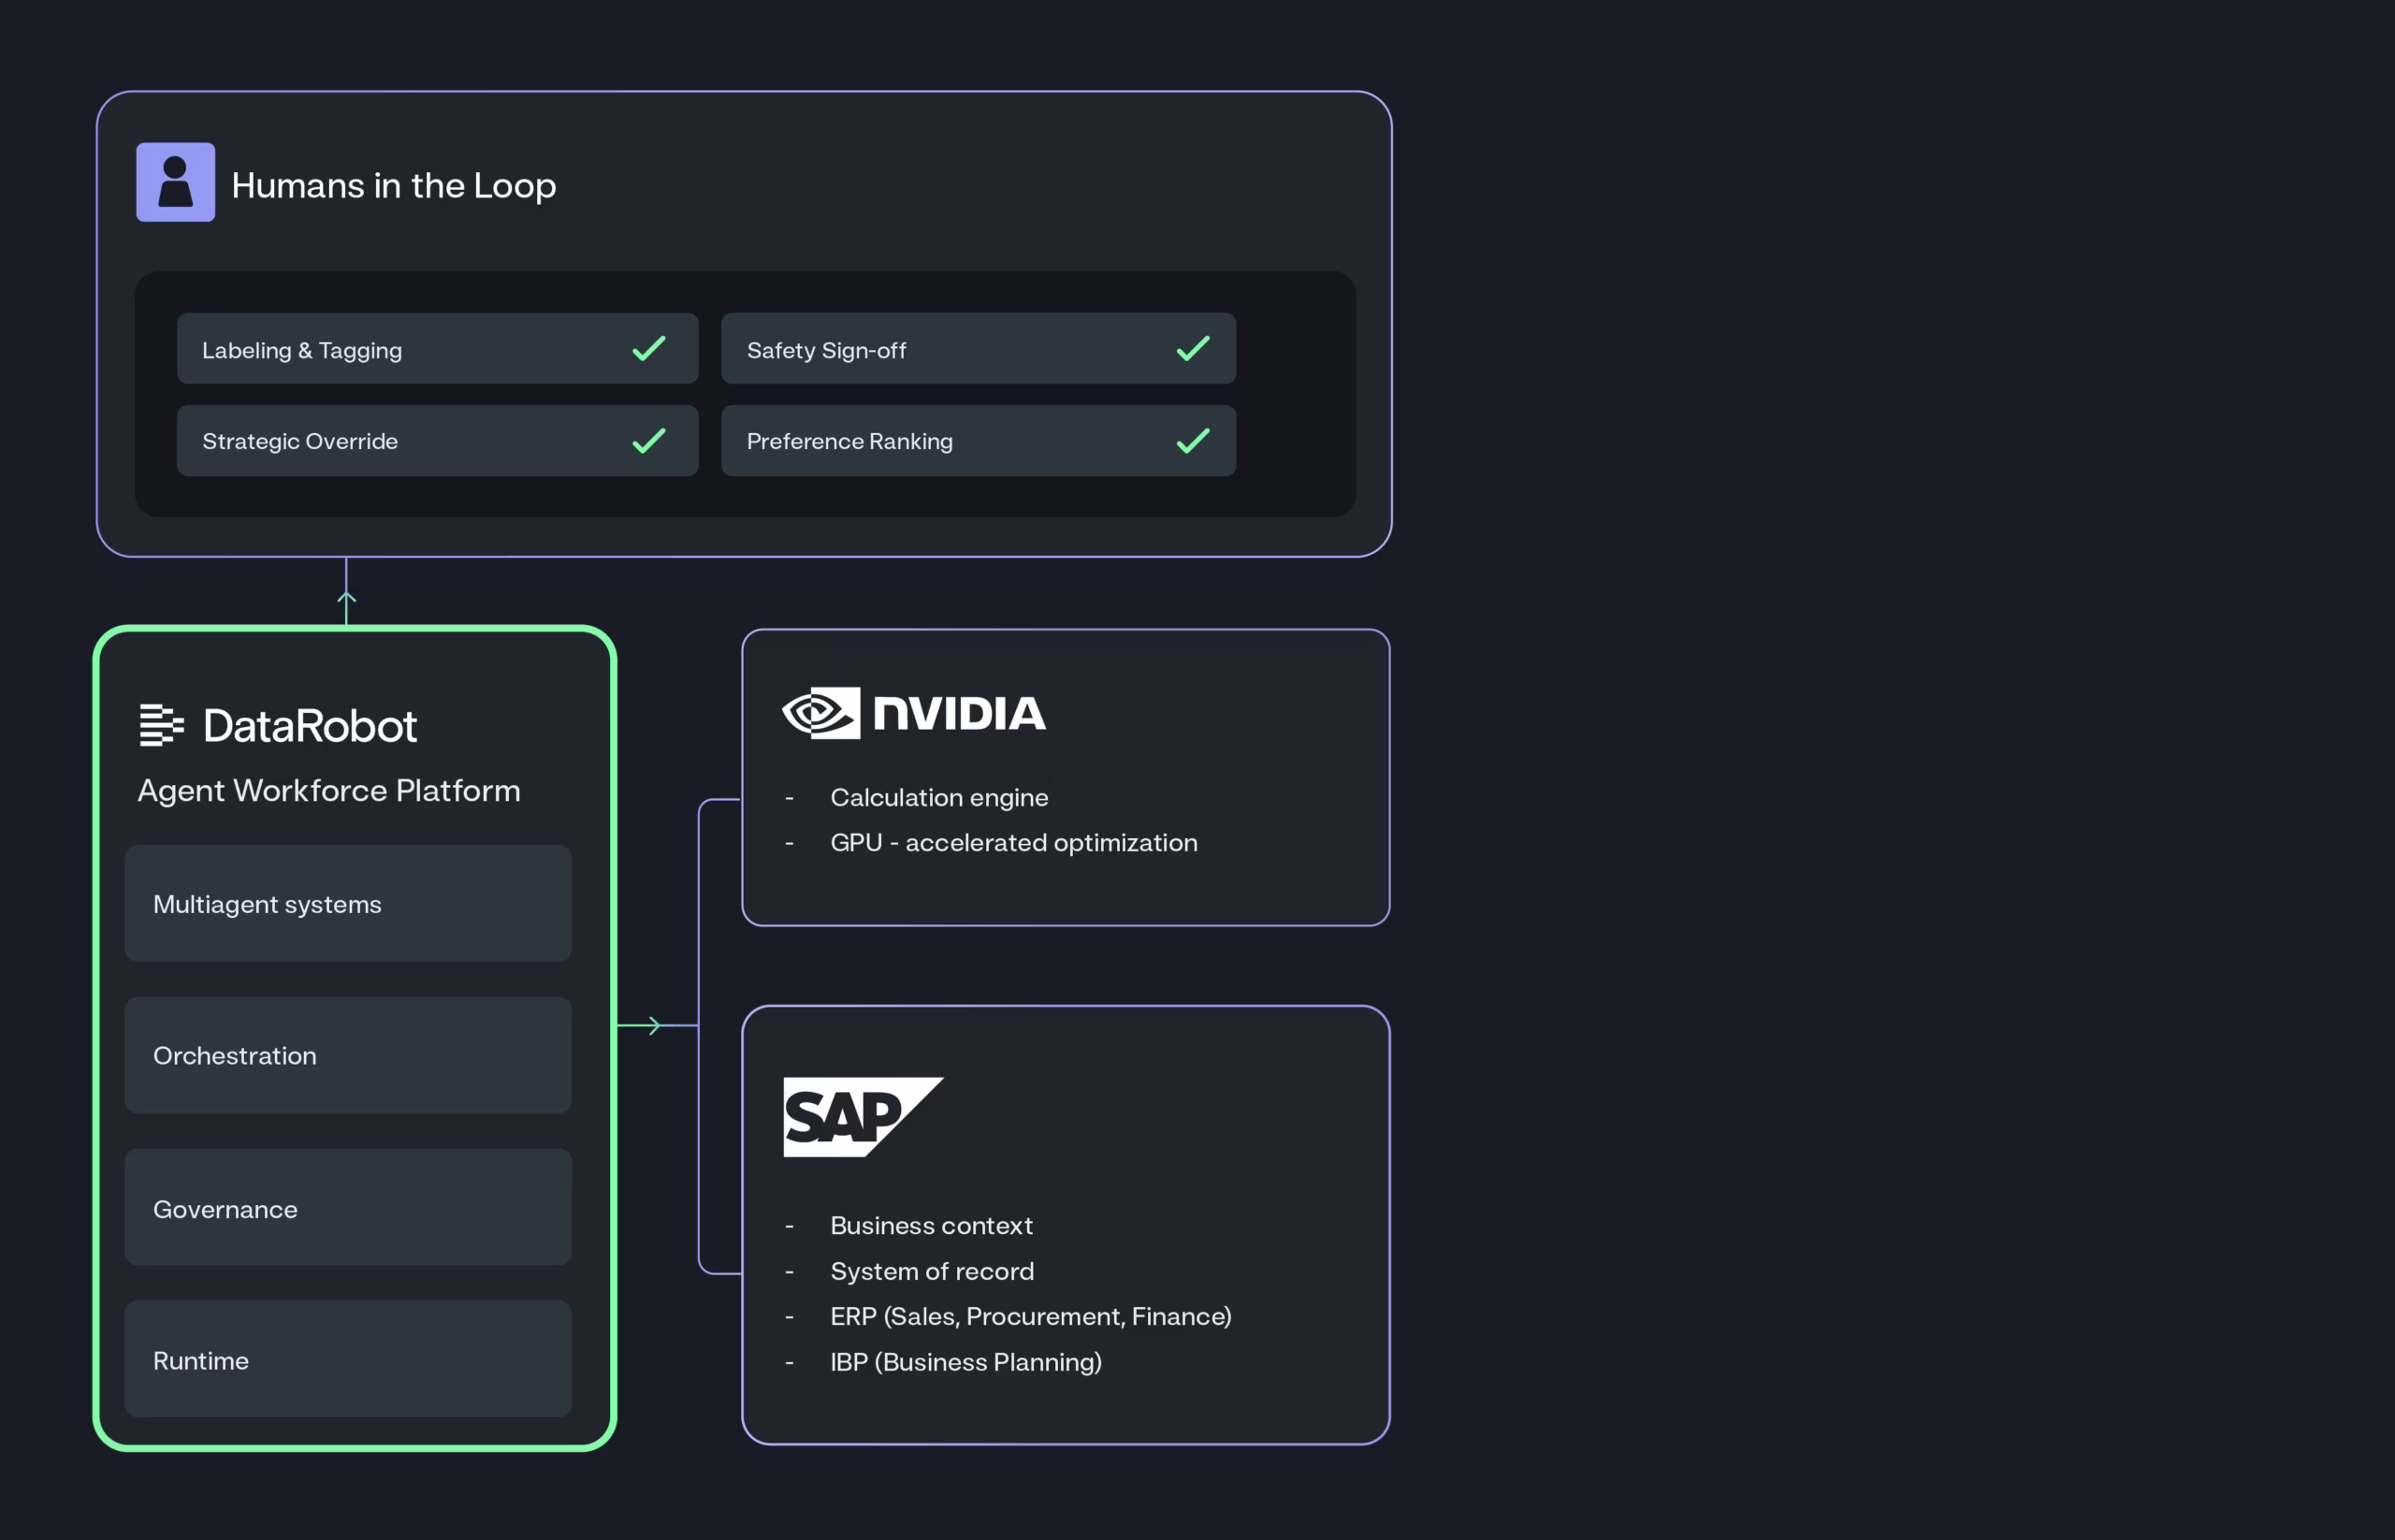The height and width of the screenshot is (1540, 2395).
Task: Toggle the Safety Sign-off checkmark
Action: pos(1193,348)
